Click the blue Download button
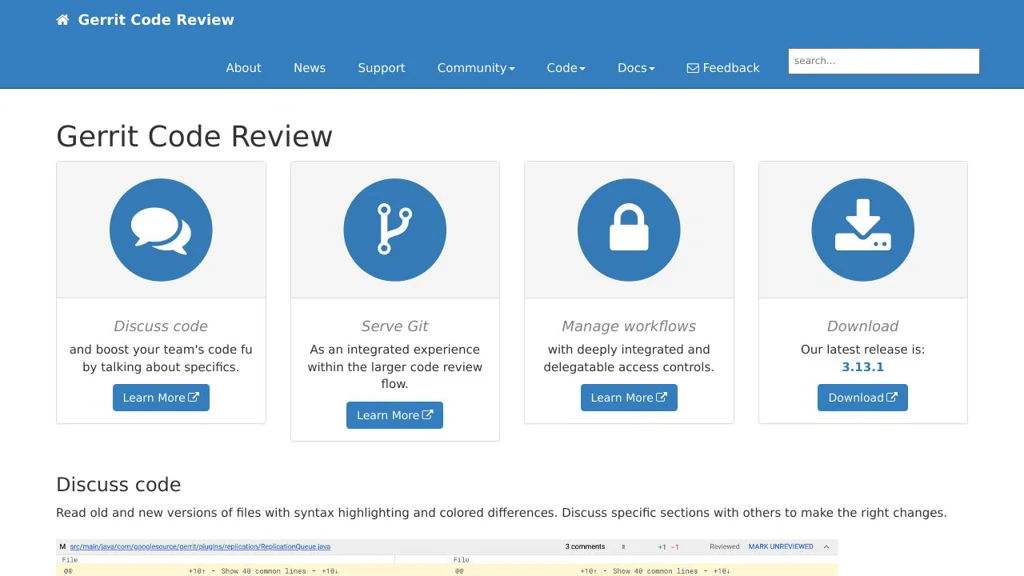This screenshot has width=1024, height=576. pos(863,398)
